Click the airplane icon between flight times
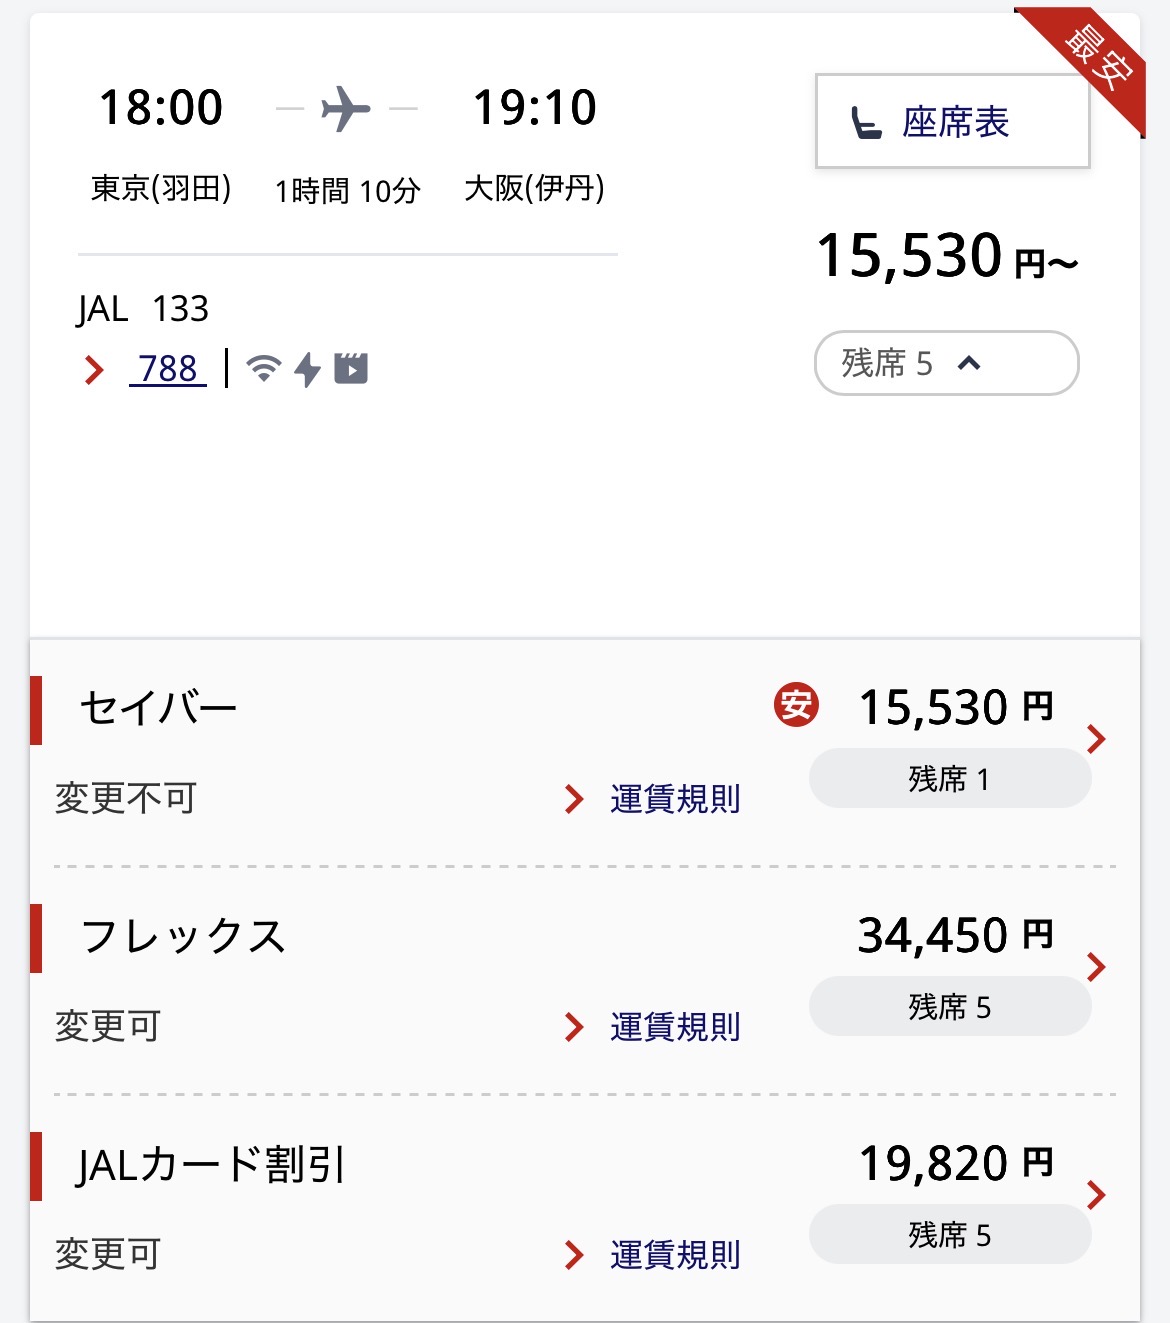 point(346,108)
